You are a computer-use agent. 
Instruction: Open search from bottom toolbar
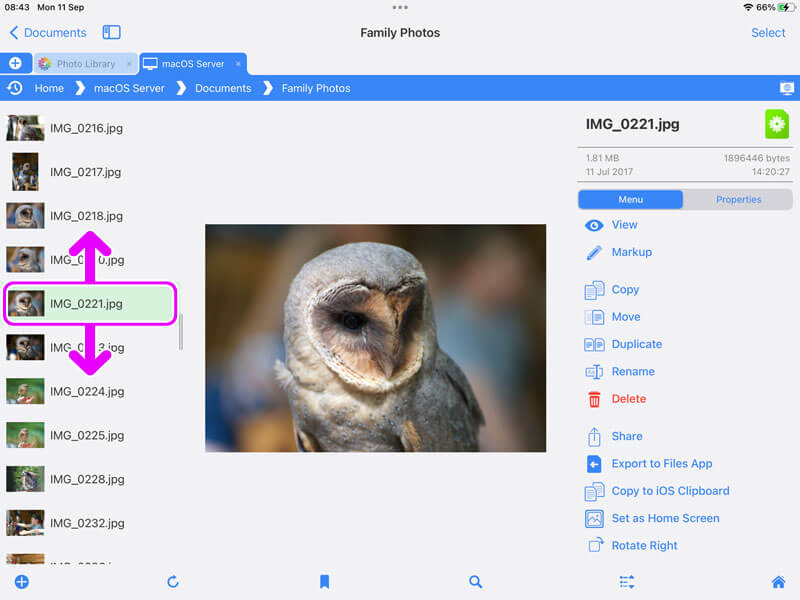pyautogui.click(x=476, y=582)
